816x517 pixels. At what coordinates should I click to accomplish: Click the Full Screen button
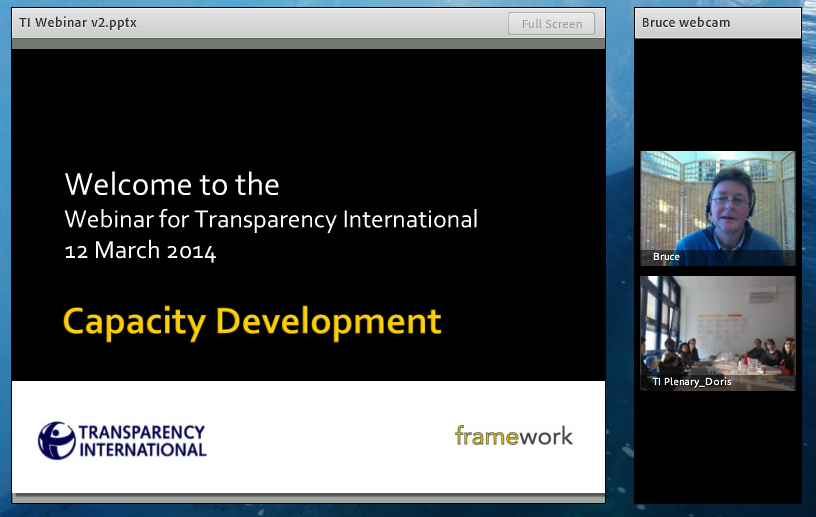click(x=551, y=24)
